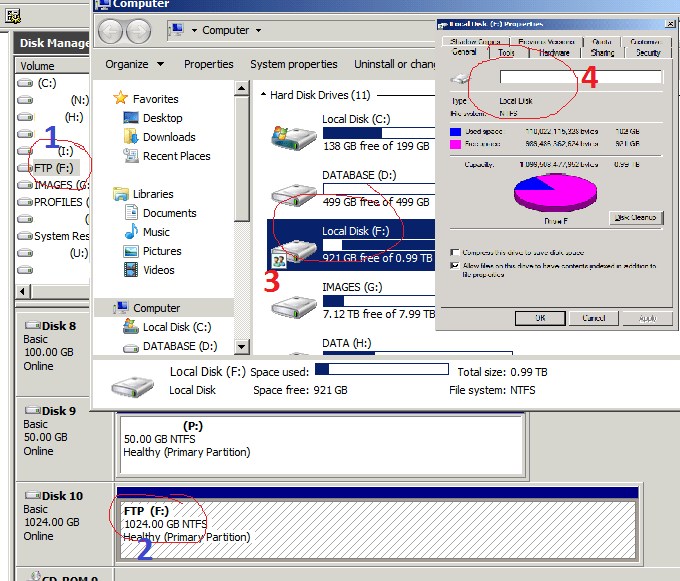Switch to the Tools tab
Image resolution: width=680 pixels, height=581 pixels.
(x=506, y=53)
